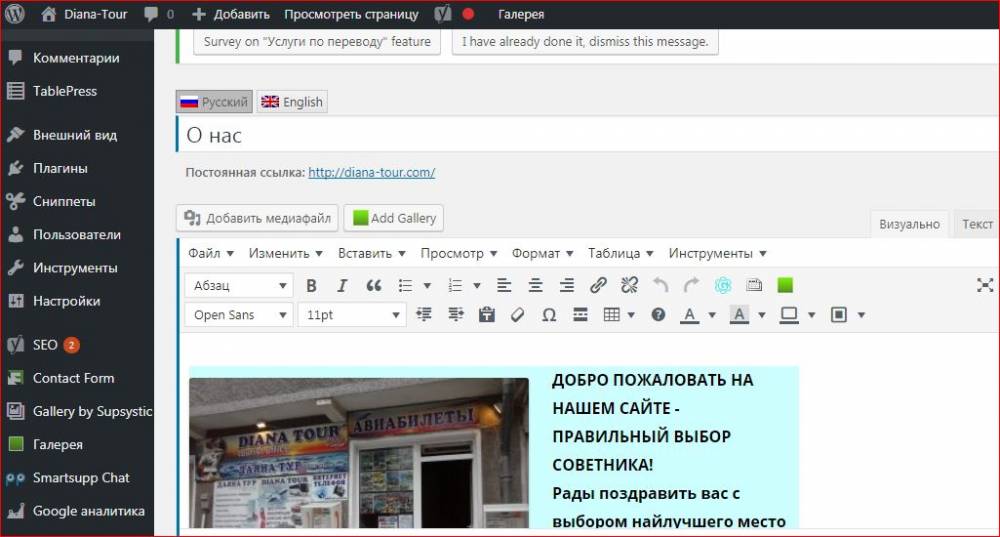
Task: Expand the table insert dropdown arrow
Action: [x=631, y=315]
